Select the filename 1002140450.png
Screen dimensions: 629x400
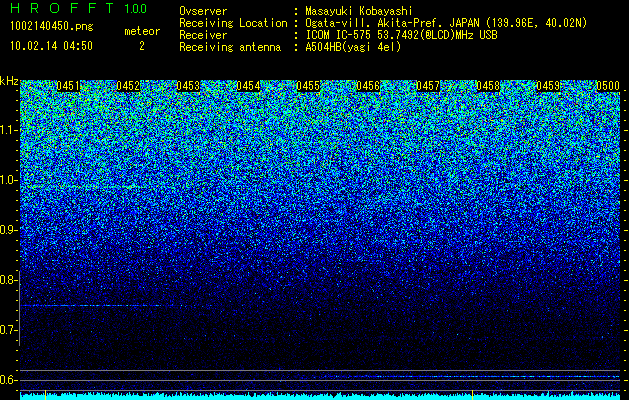click(52, 27)
